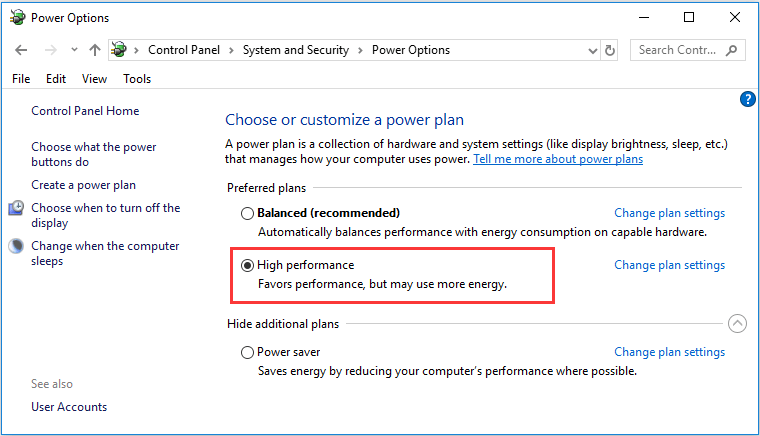The image size is (760, 436).
Task: Click into the Search Control Panel field
Action: pos(678,50)
